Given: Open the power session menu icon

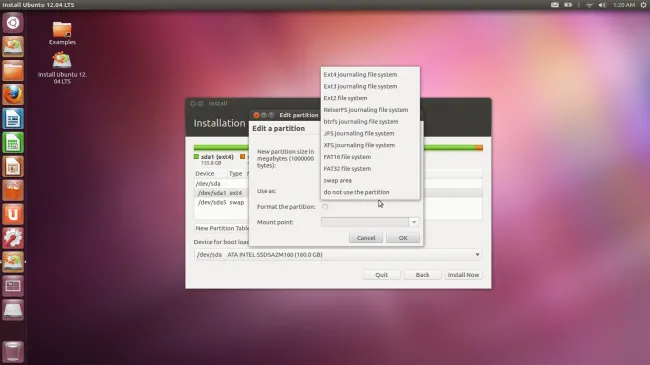Looking at the screenshot, I should pos(643,5).
